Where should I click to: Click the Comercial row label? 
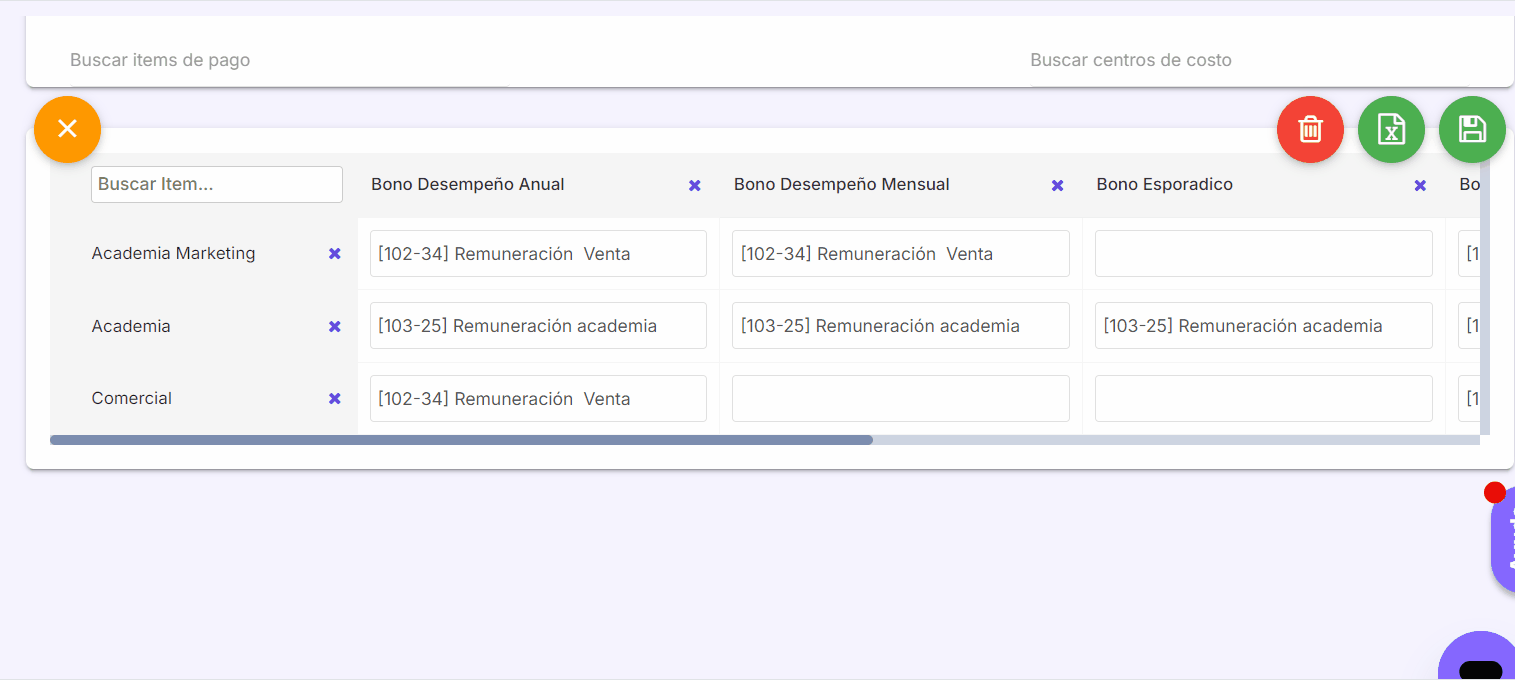coord(132,398)
